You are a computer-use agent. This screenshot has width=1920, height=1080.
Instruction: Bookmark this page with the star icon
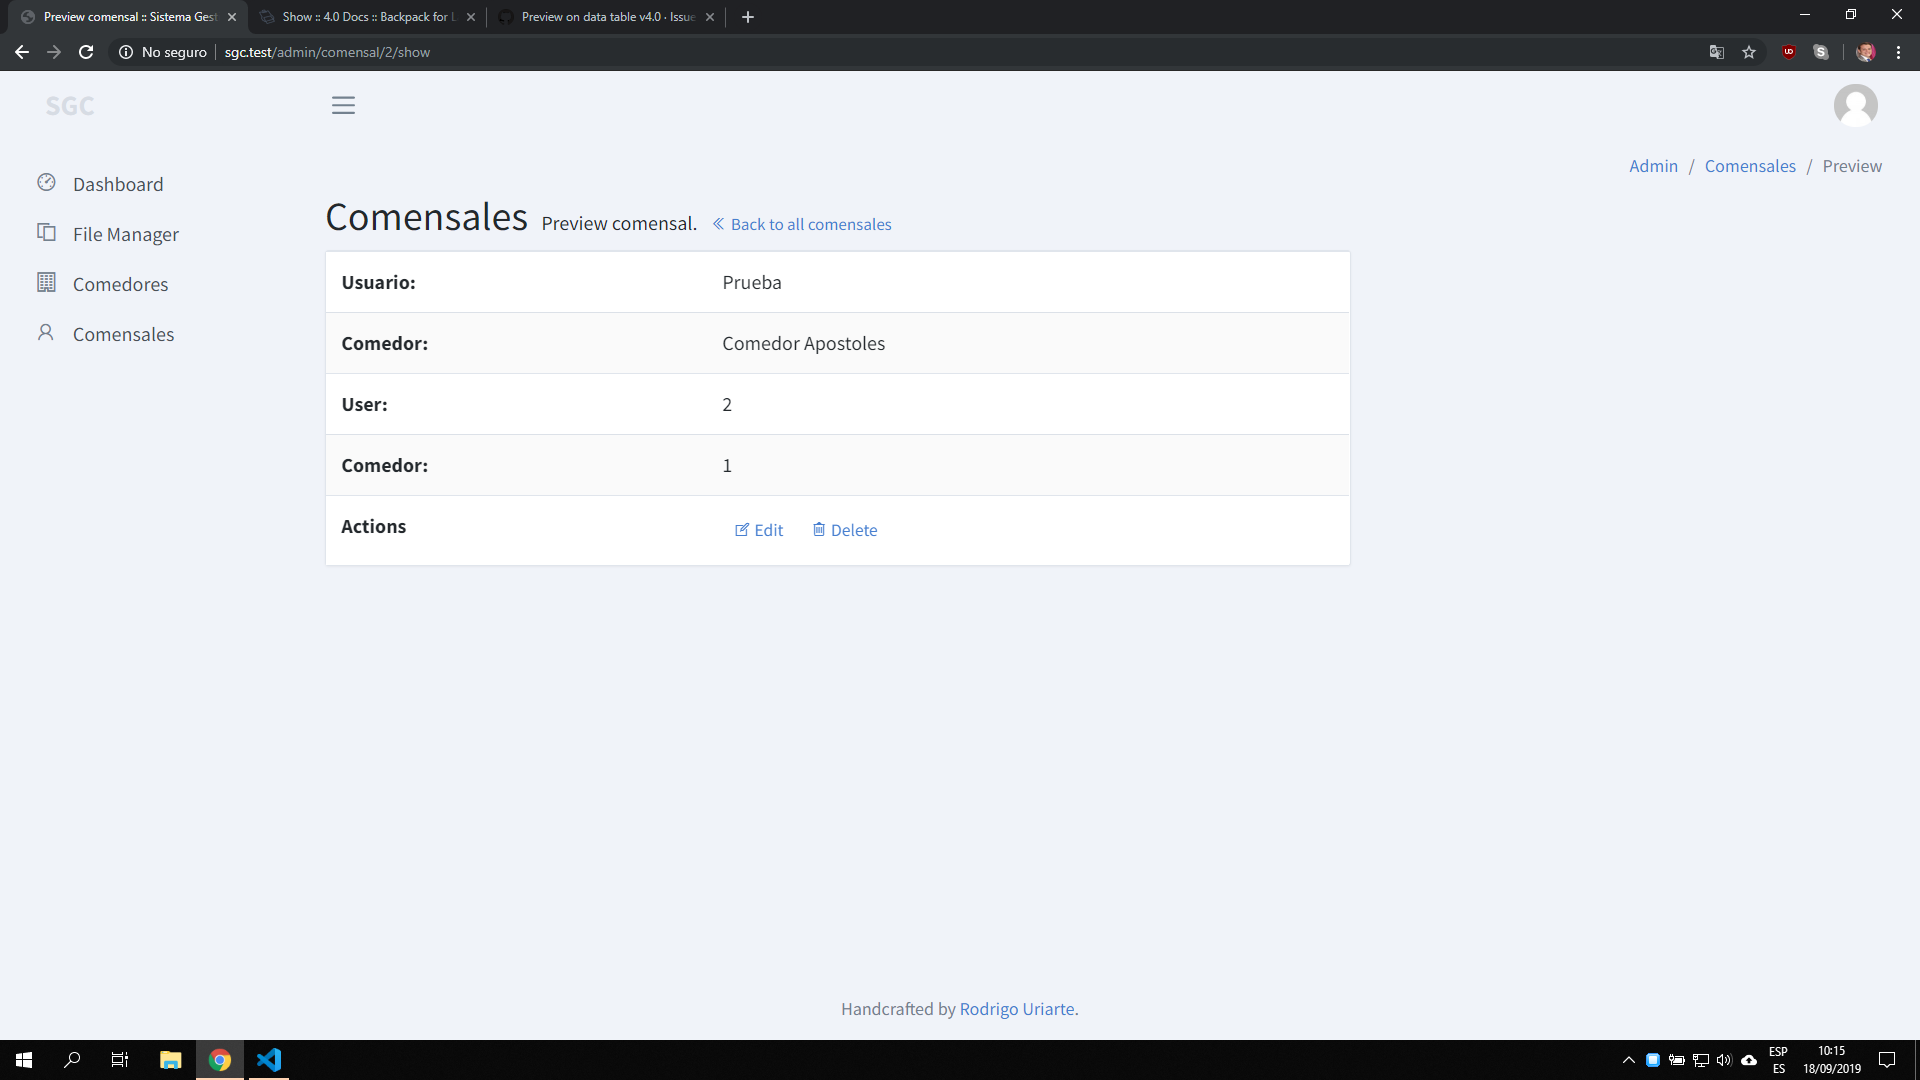pyautogui.click(x=1749, y=52)
